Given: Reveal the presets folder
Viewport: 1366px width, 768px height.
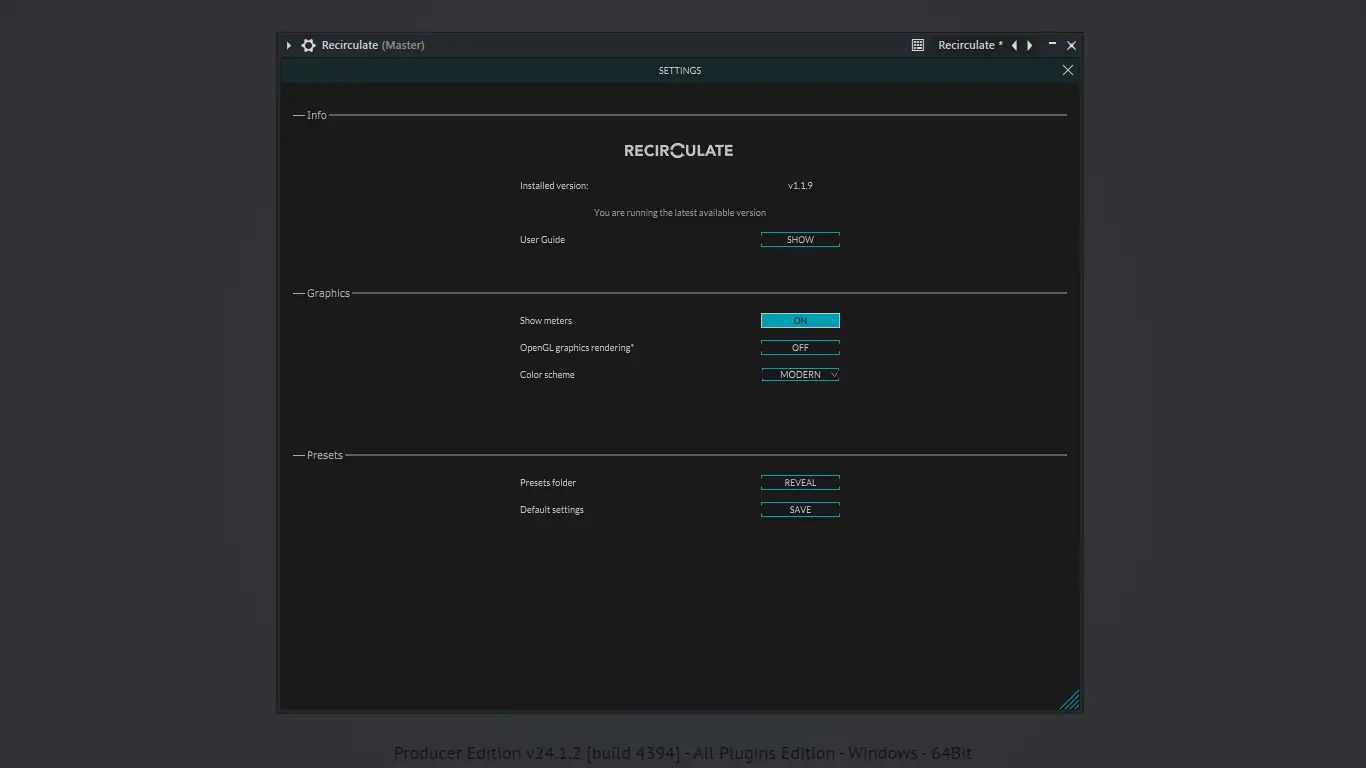Looking at the screenshot, I should click(799, 482).
